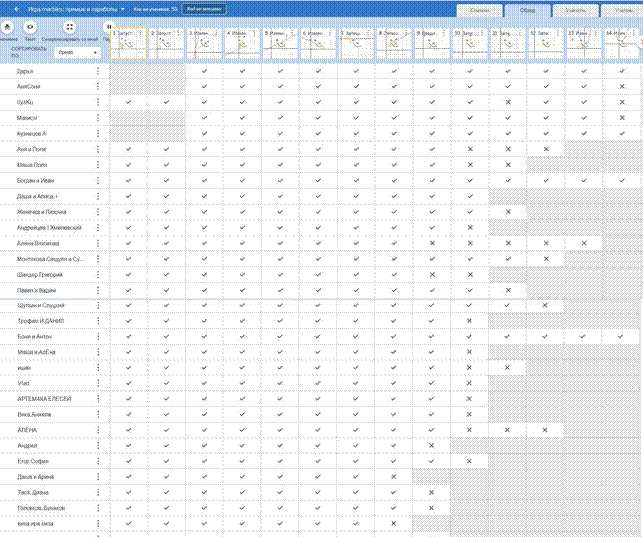Select the screen 9 thumbnail
The height and width of the screenshot is (537, 643).
pyautogui.click(x=431, y=45)
